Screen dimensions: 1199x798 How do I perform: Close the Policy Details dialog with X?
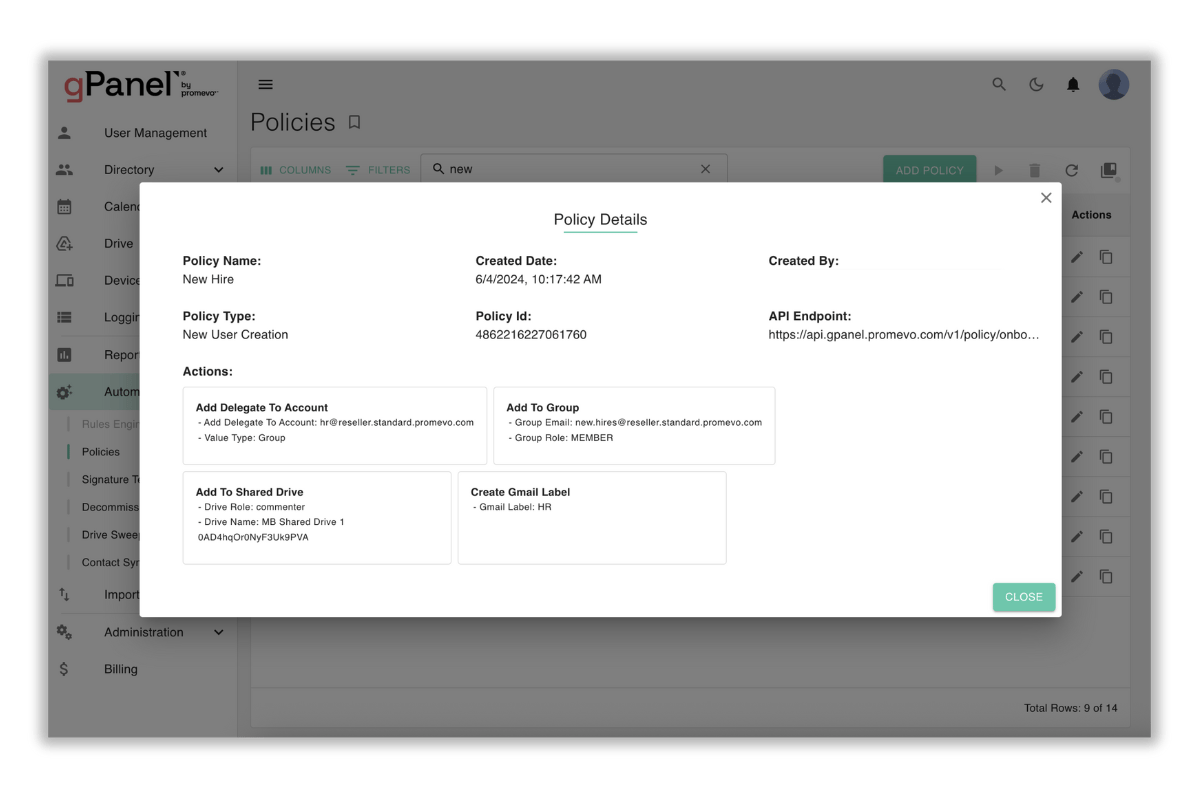1045,198
